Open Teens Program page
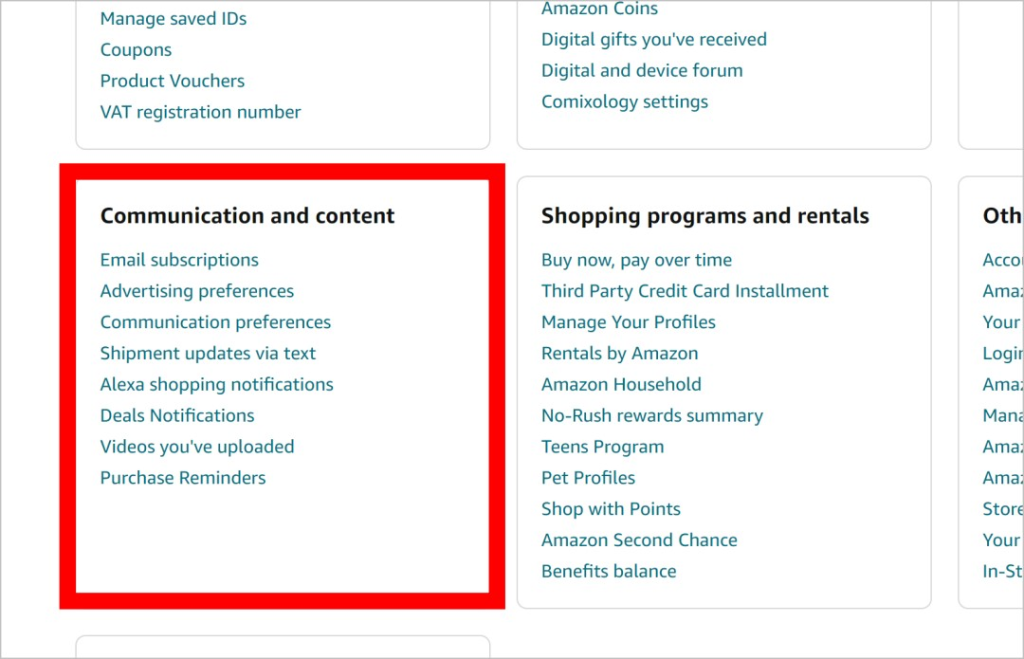This screenshot has height=659, width=1024. click(x=602, y=447)
